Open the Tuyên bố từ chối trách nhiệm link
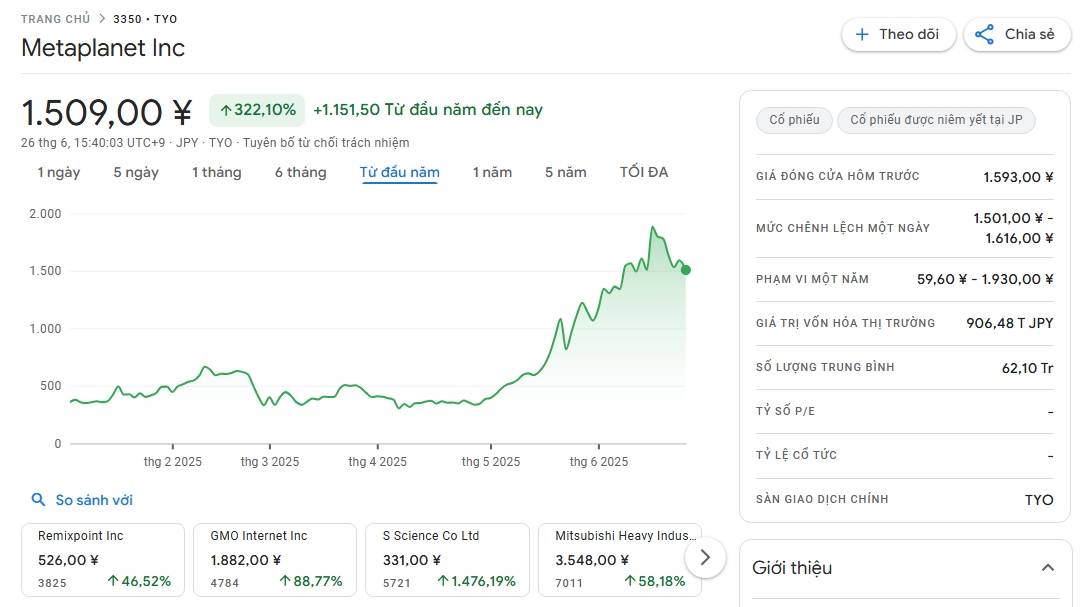1084x607 pixels. (326, 142)
